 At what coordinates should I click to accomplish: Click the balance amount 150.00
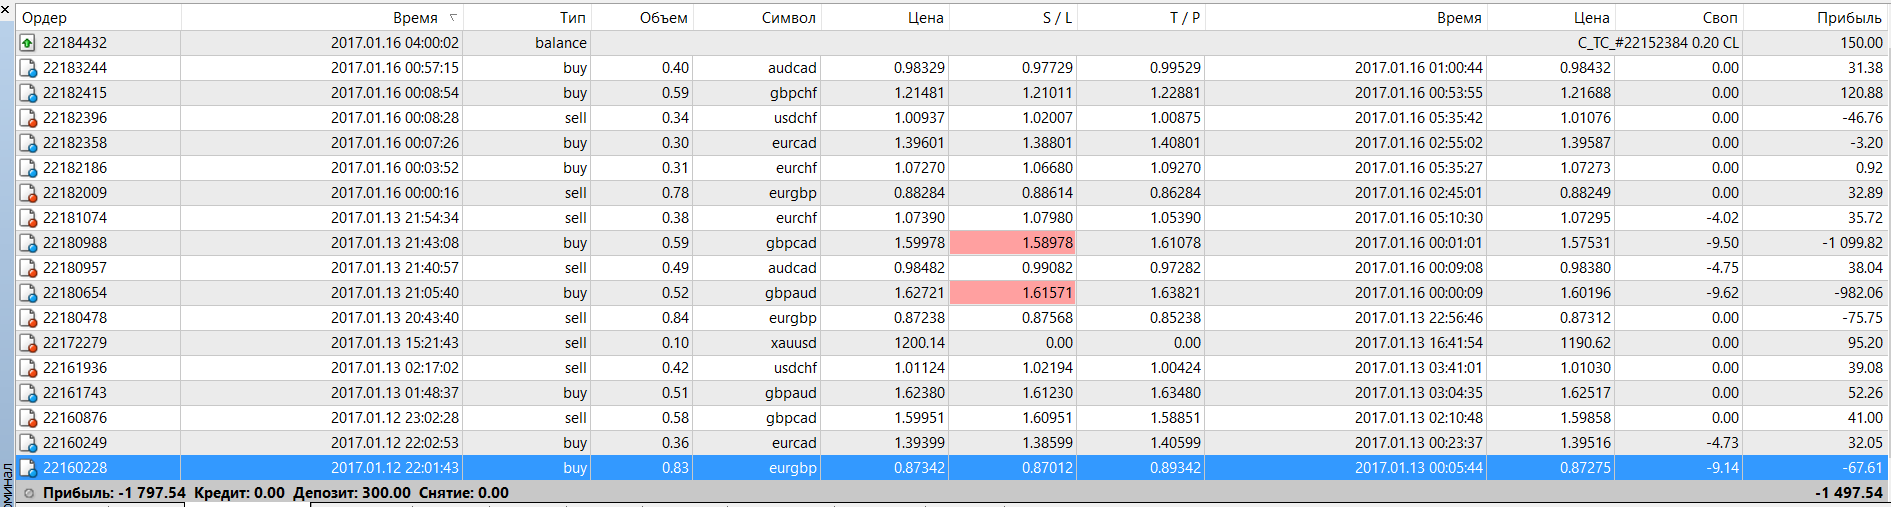[x=1861, y=43]
